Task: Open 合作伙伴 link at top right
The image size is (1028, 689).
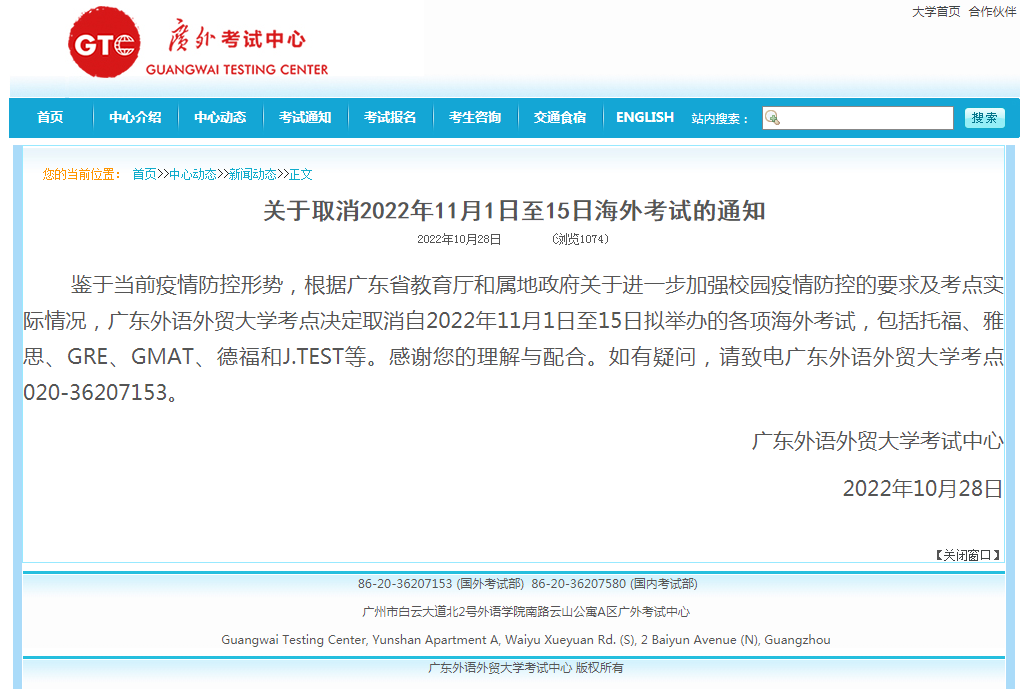Action: click(x=993, y=12)
